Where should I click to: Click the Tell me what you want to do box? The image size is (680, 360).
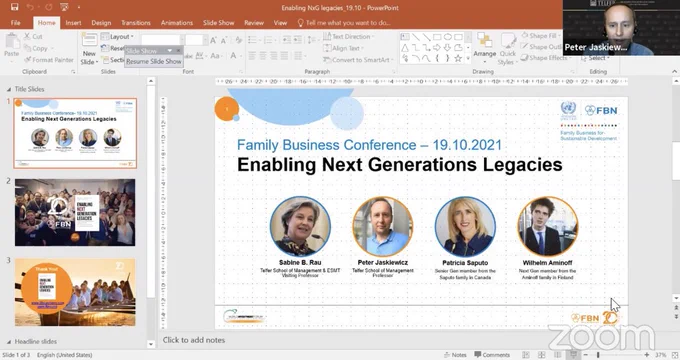pos(344,23)
